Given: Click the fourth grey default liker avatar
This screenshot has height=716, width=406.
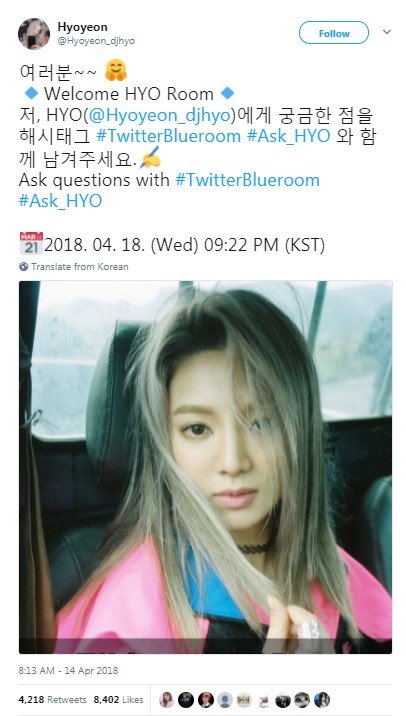Looking at the screenshot, I should (225, 700).
